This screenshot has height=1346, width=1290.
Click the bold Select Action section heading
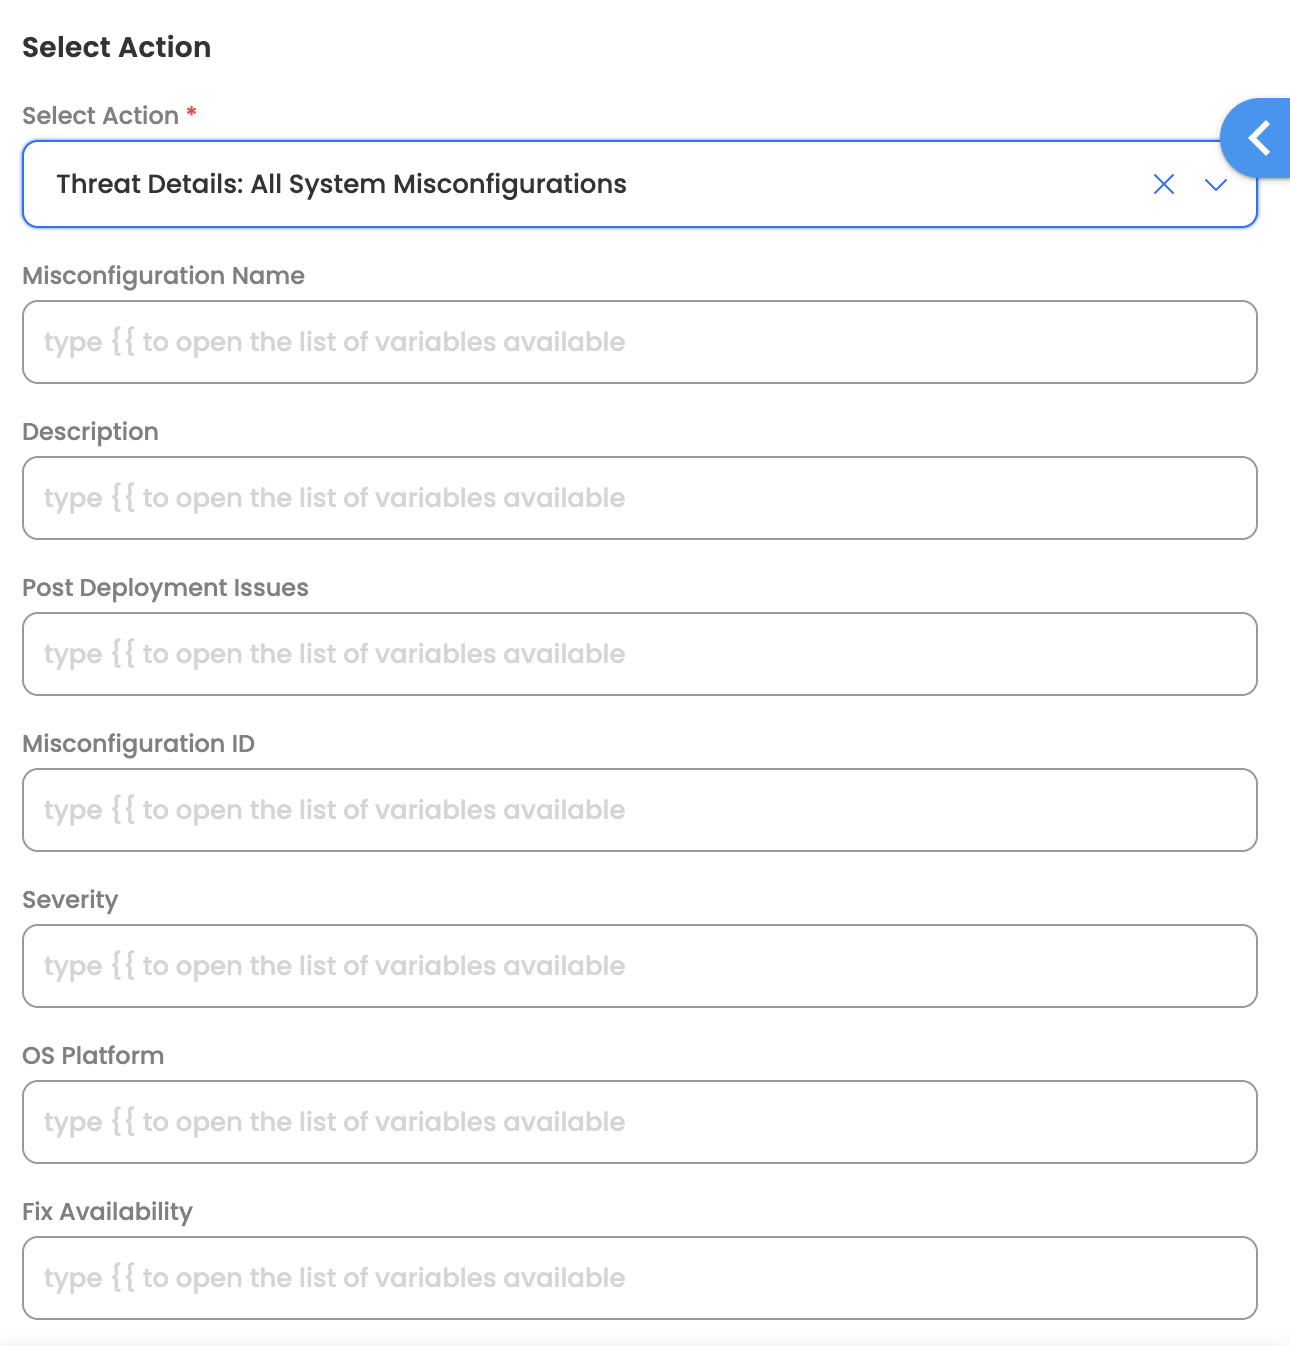coord(116,47)
